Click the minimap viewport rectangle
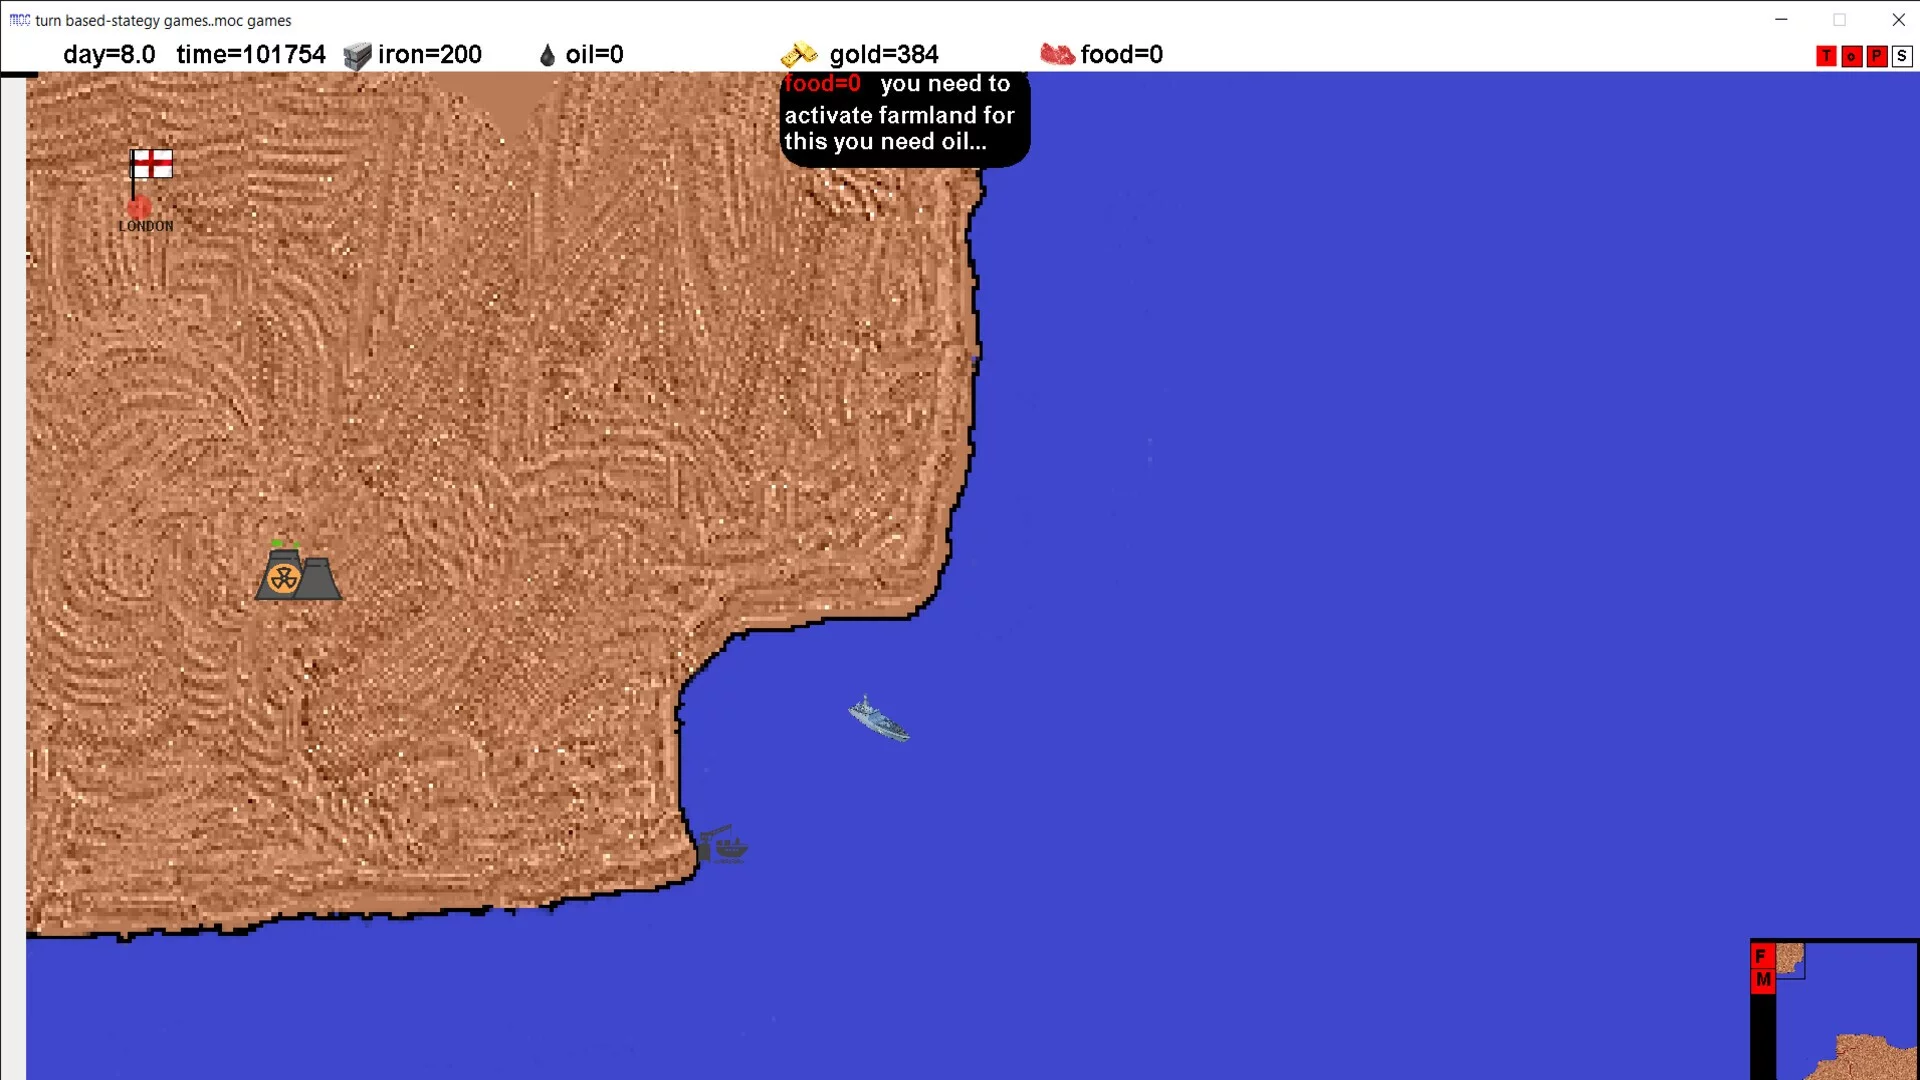 tap(1790, 960)
